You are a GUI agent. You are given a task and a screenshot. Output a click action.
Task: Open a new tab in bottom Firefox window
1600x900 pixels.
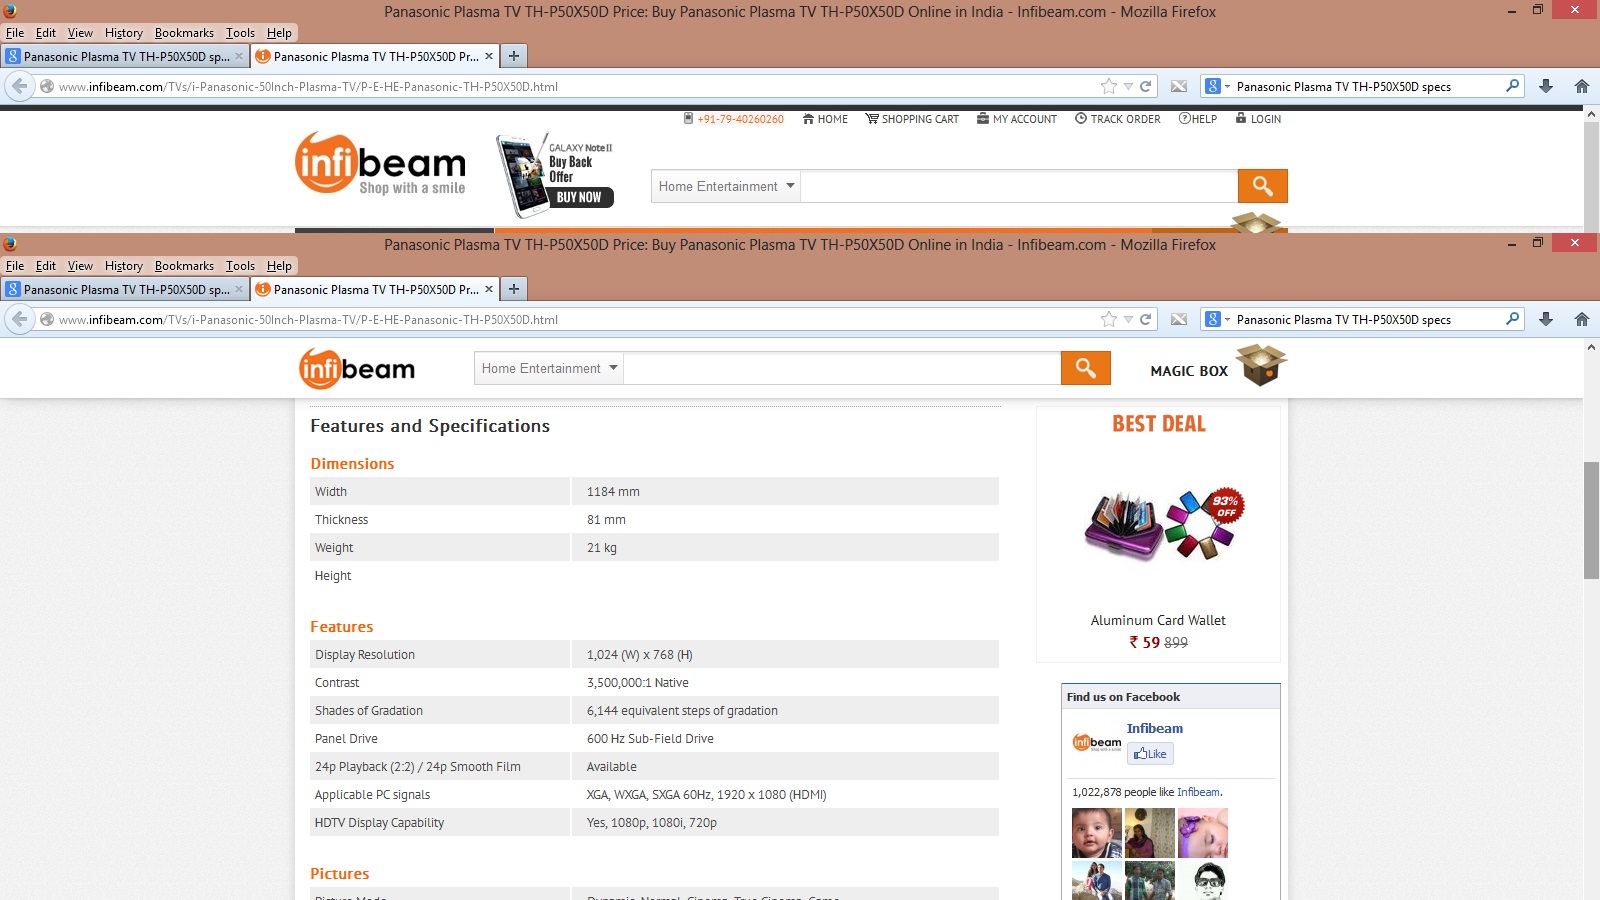[514, 289]
